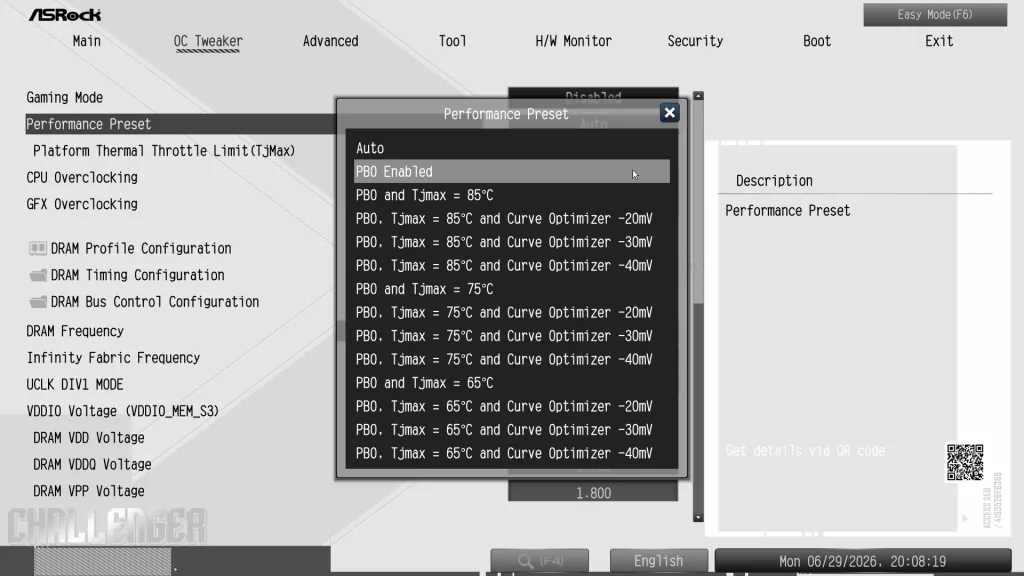This screenshot has height=576, width=1024.
Task: Select PBO Enabled option
Action: [511, 172]
